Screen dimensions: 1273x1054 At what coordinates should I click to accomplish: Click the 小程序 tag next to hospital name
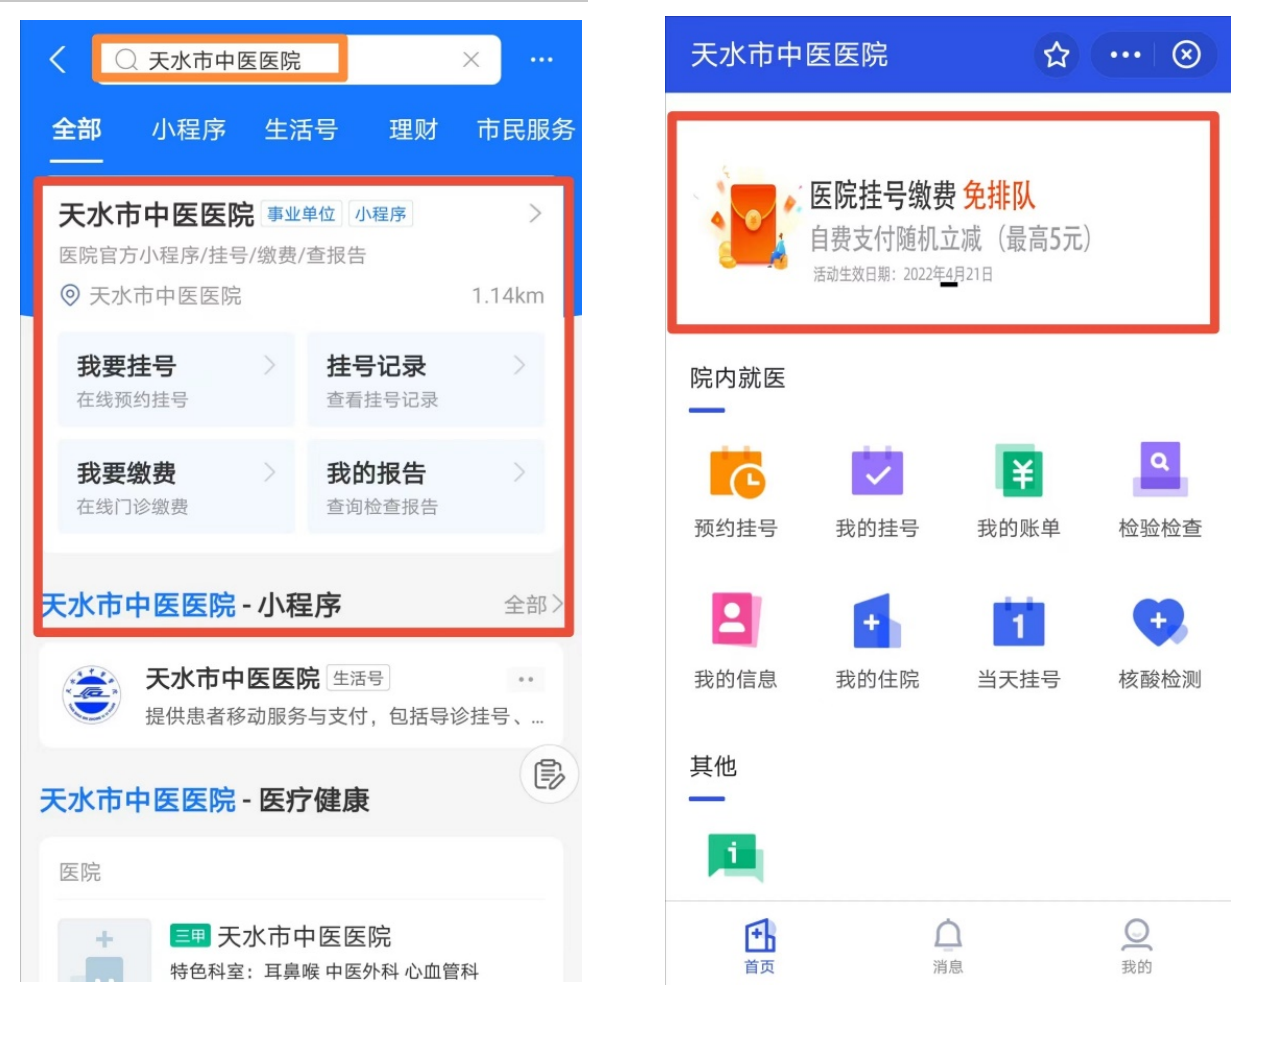(x=380, y=214)
